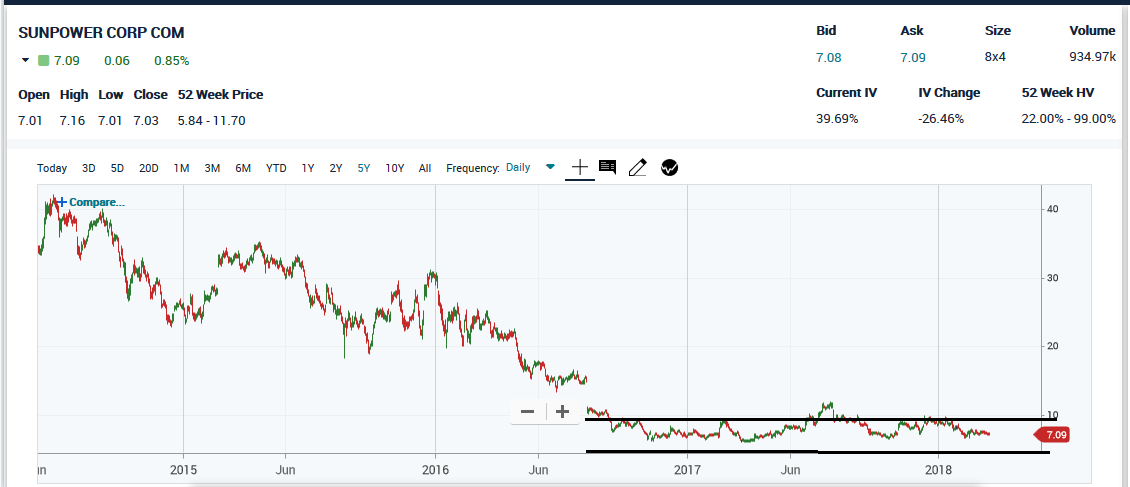Image resolution: width=1130 pixels, height=487 pixels.
Task: Click the Open value 7.01
Action: [30, 120]
